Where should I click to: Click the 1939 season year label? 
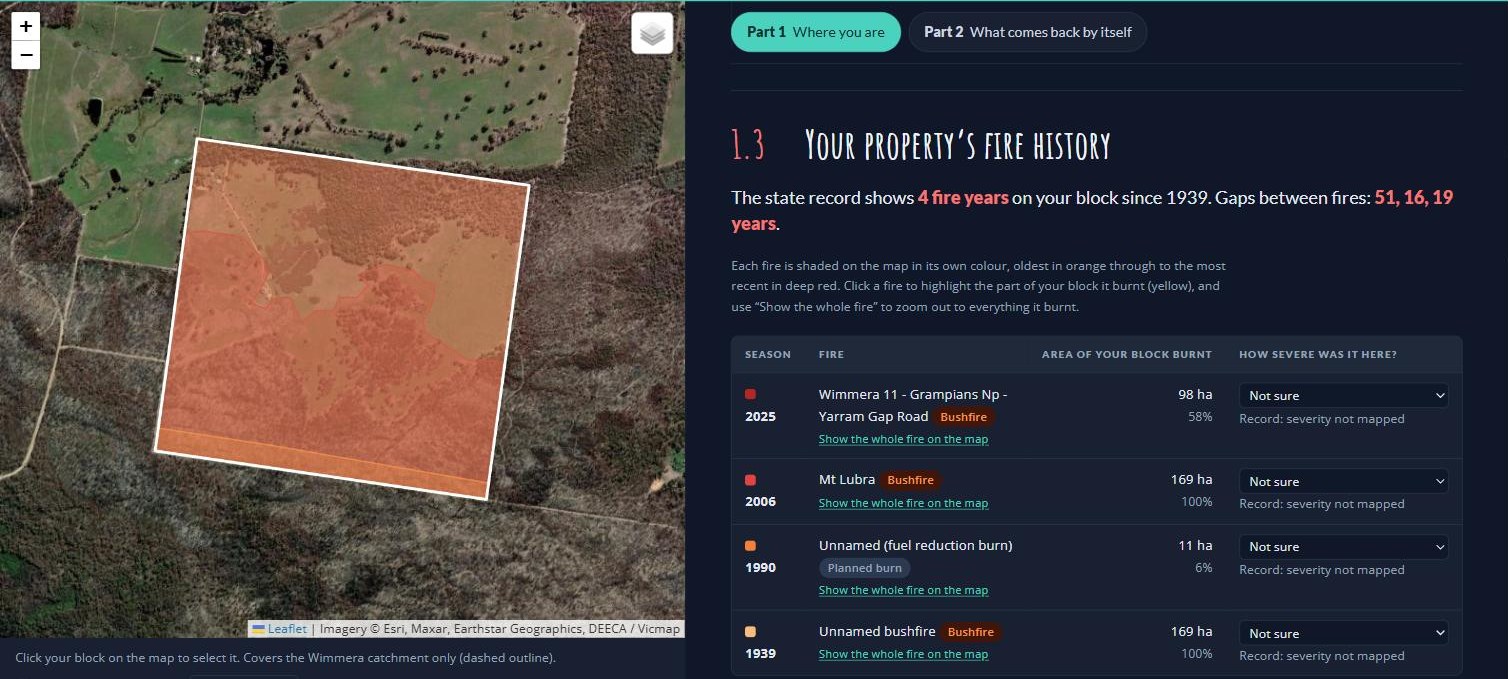coord(760,654)
